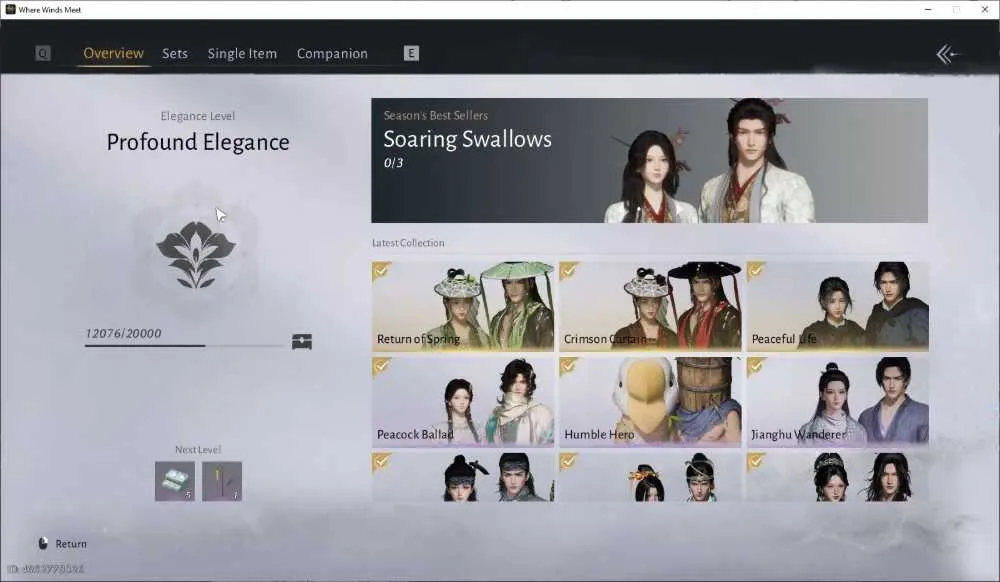Image resolution: width=1000 pixels, height=582 pixels.
Task: Switch to the Companion tab
Action: (x=332, y=54)
